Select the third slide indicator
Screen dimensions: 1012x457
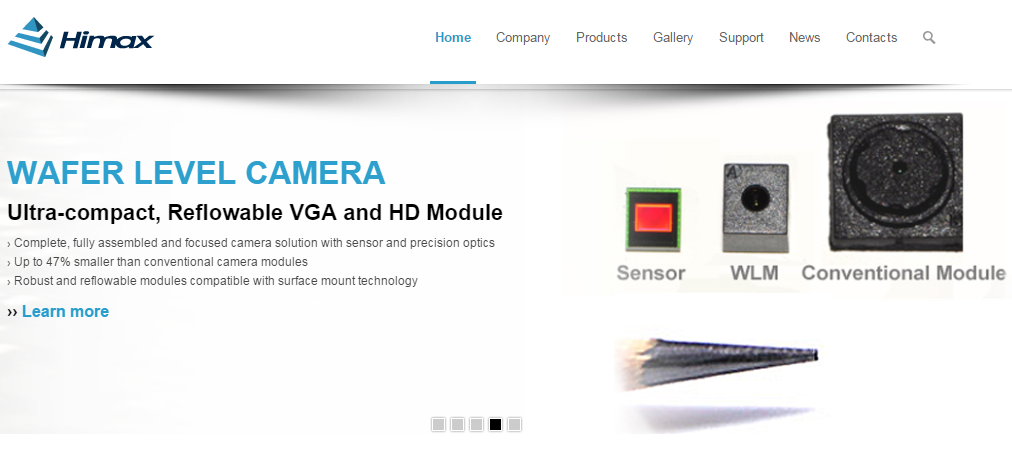point(476,424)
